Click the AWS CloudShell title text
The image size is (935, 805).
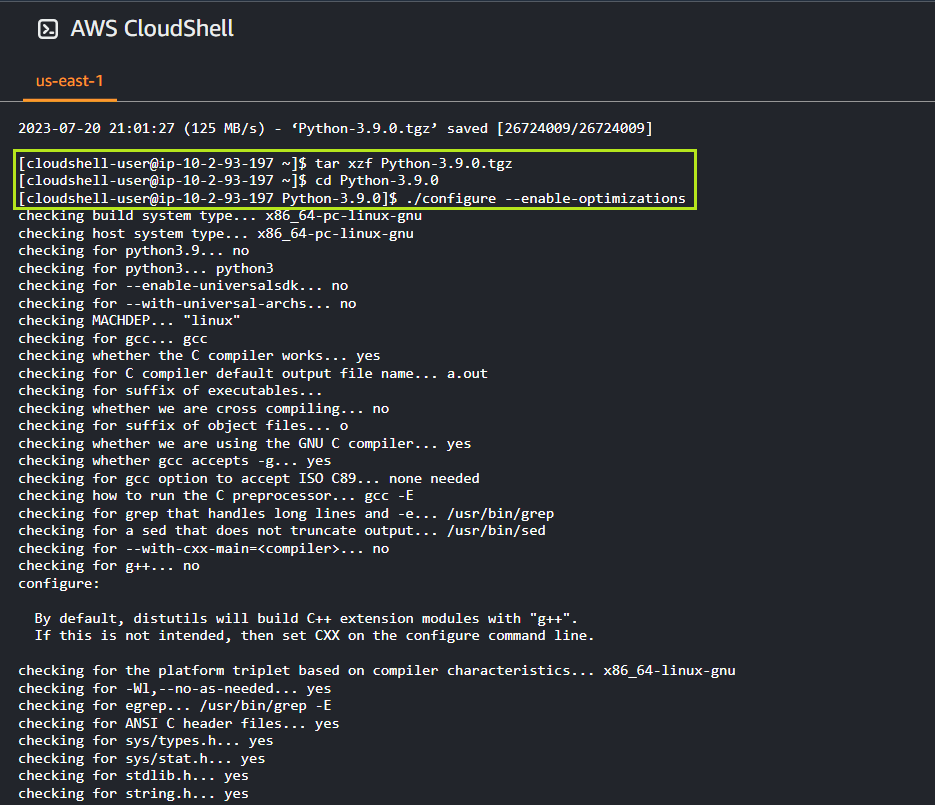[152, 29]
